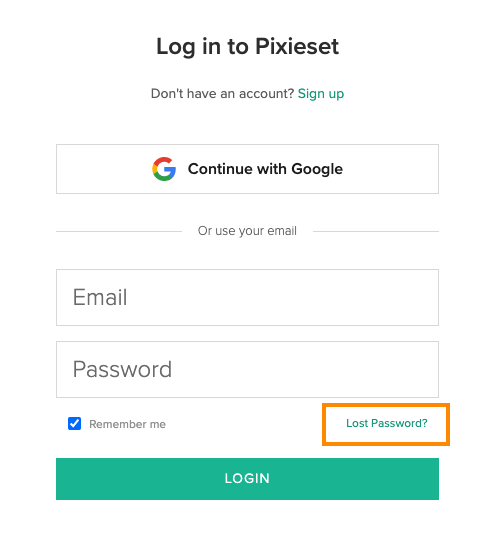Screen dimensions: 502x535
Task: Click the blue checkmark beside Remember me
Action: coord(74,424)
